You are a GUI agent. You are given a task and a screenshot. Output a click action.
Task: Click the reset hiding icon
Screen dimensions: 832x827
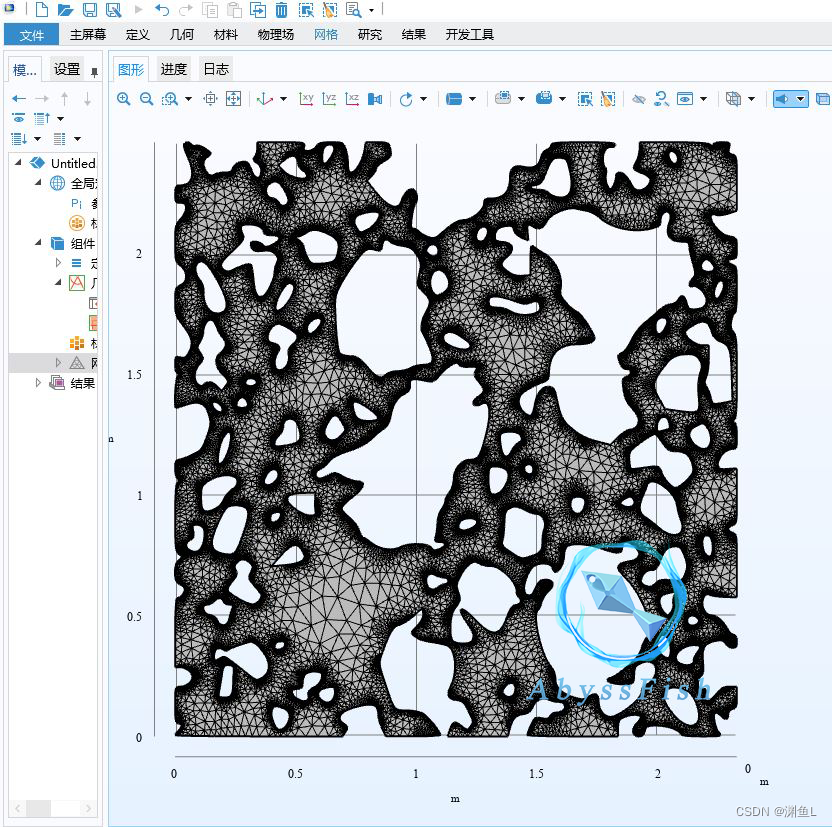[x=661, y=99]
